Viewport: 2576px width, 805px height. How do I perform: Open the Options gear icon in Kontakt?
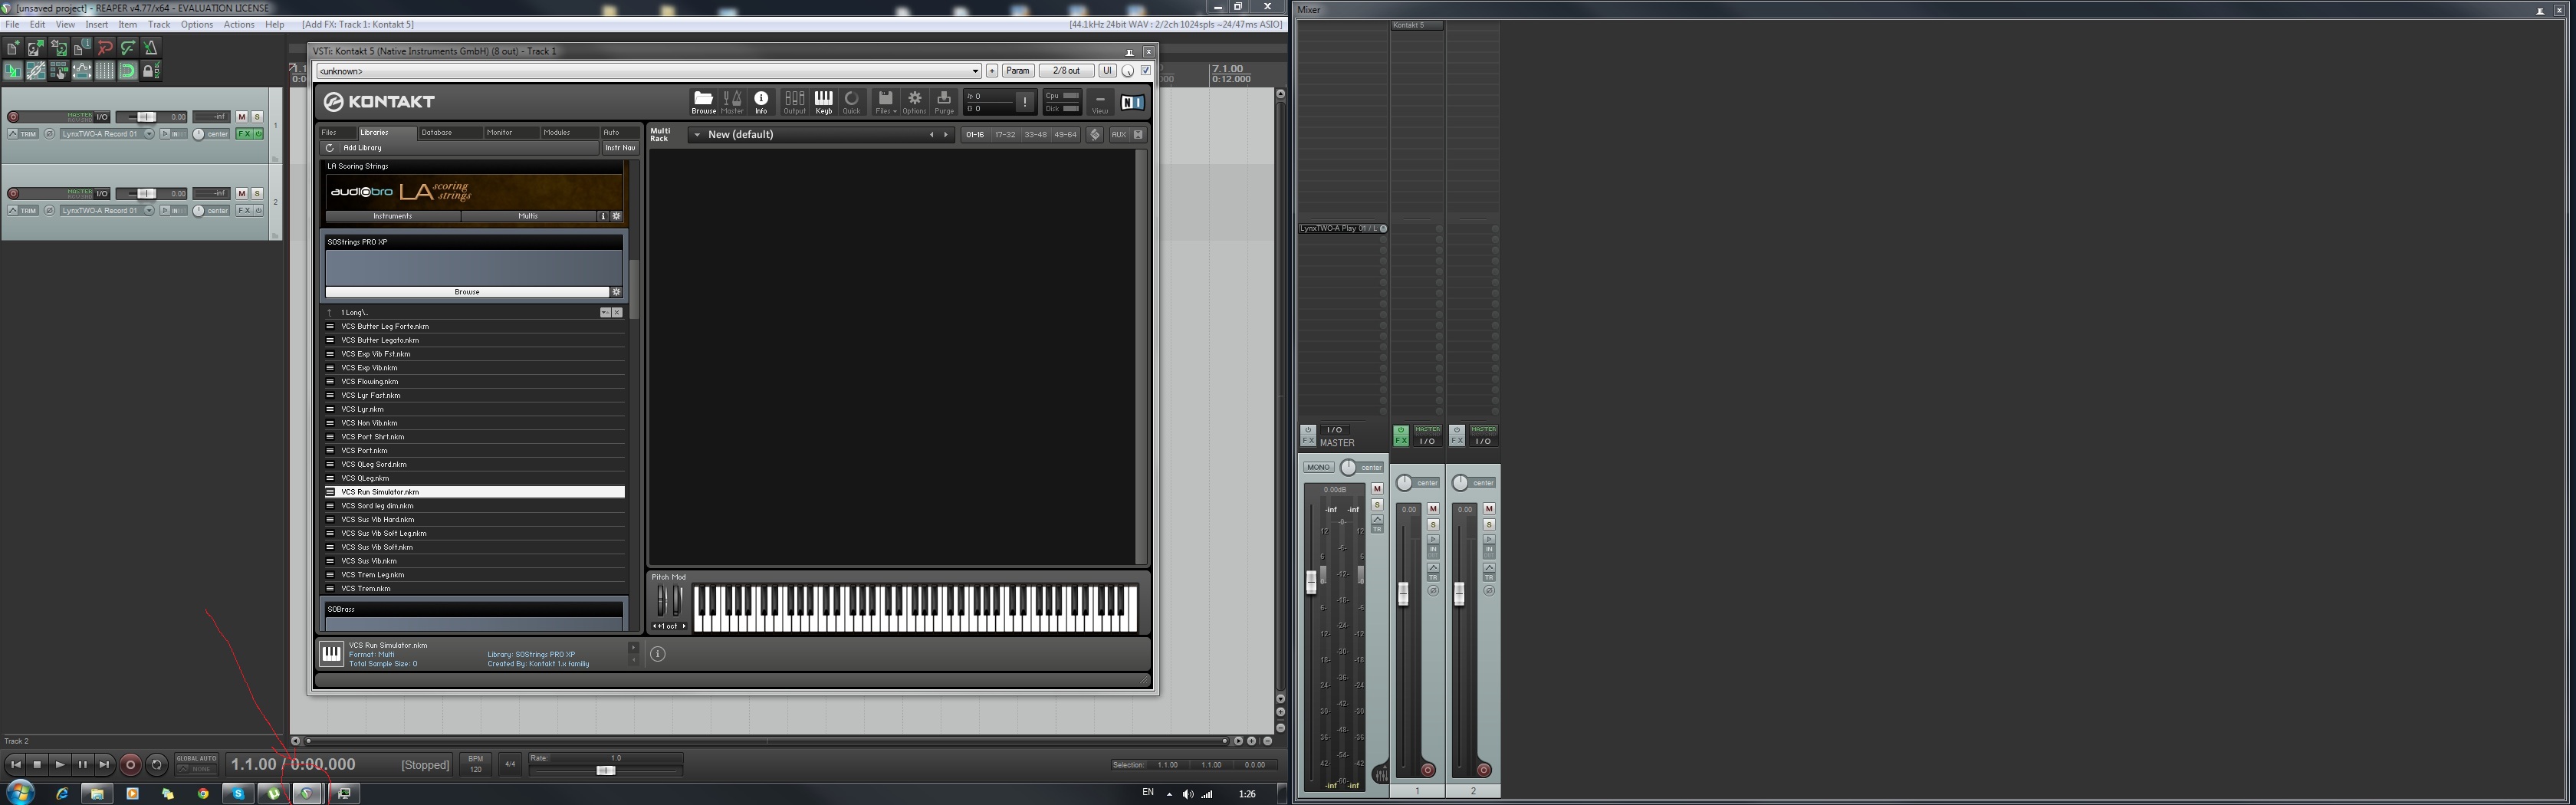[914, 101]
